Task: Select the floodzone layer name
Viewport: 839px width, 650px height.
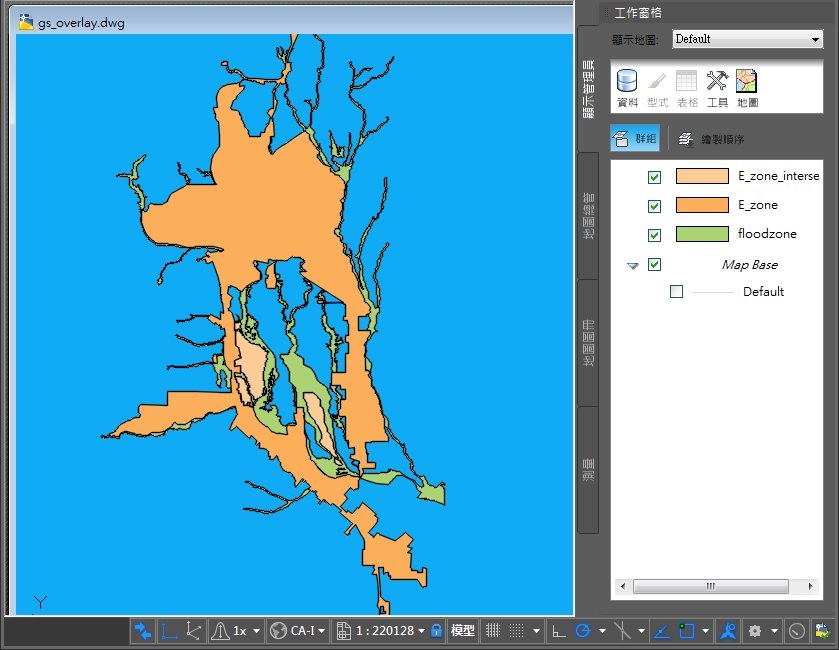Action: (767, 234)
